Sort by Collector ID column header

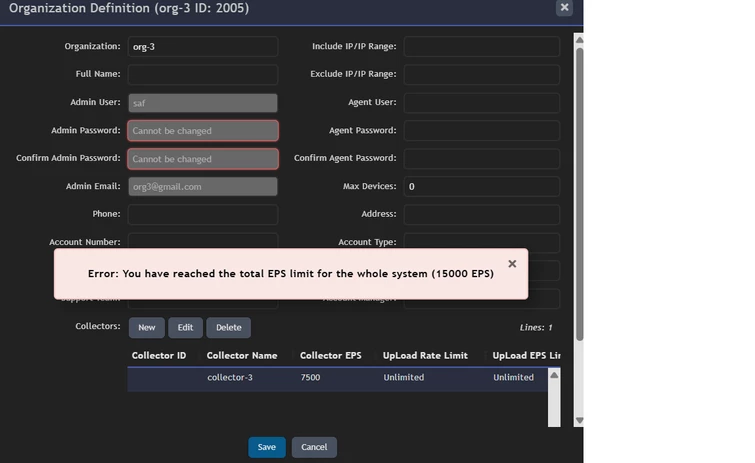(159, 356)
